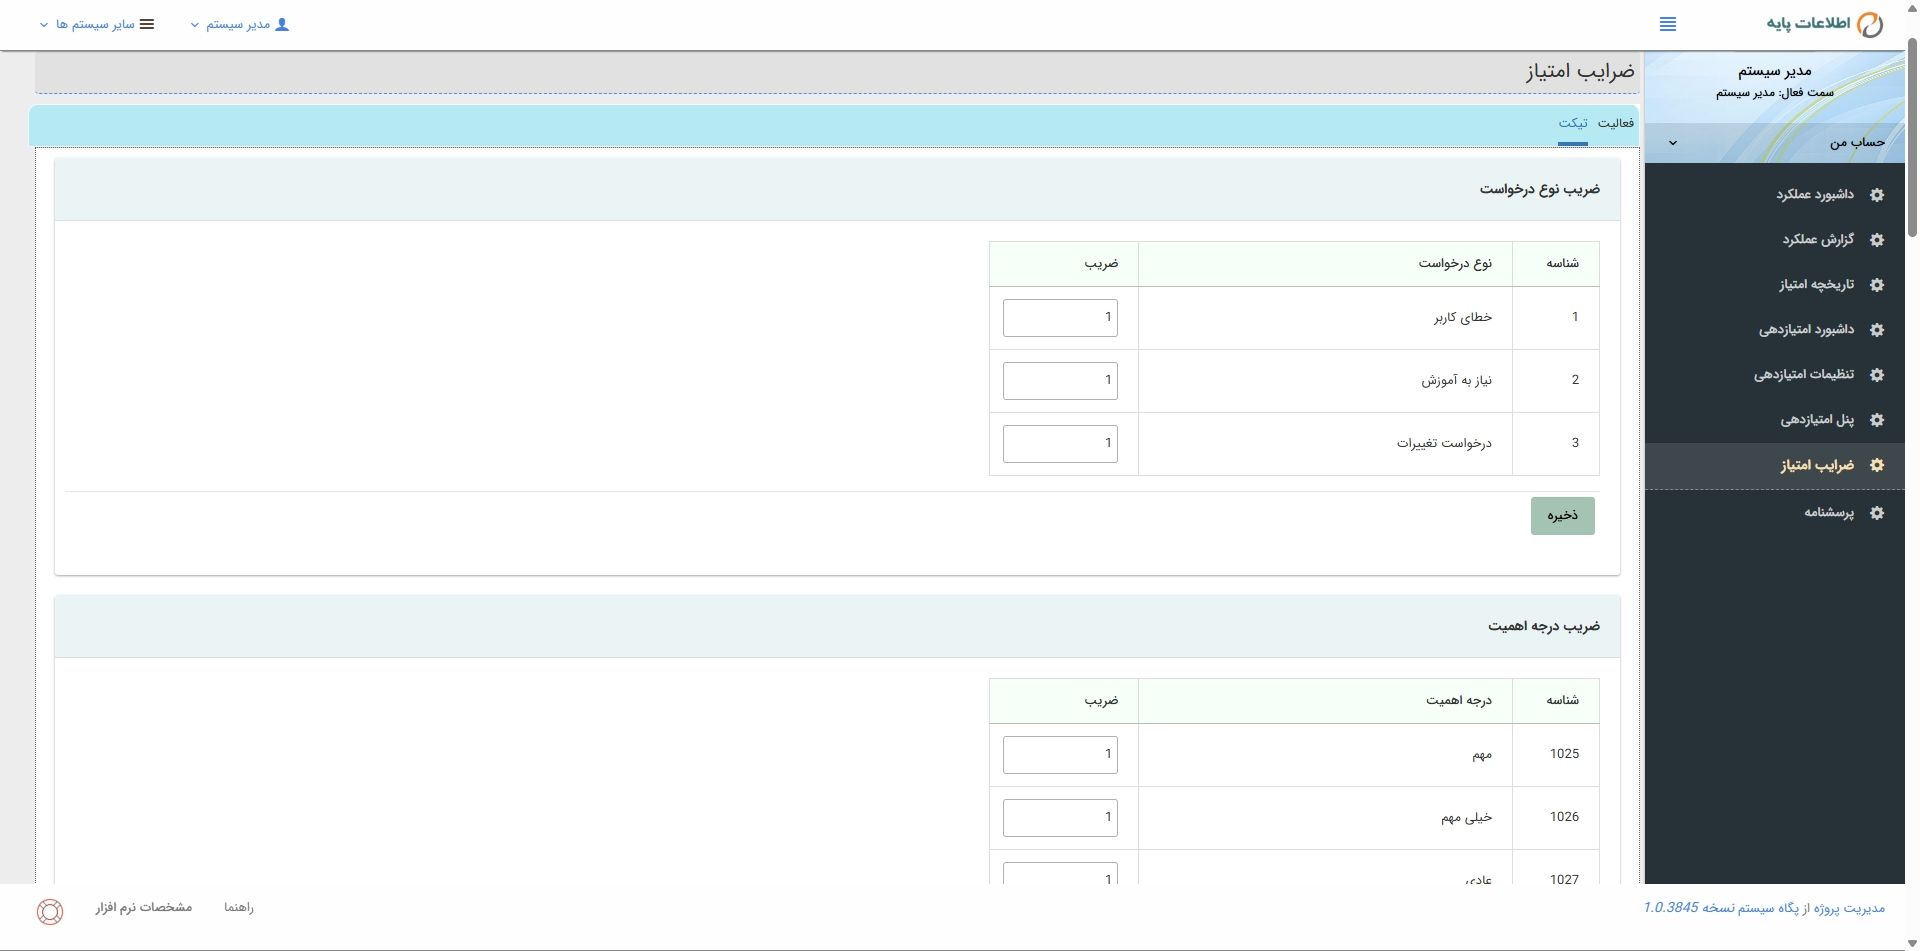Switch to the فعالیت tab
This screenshot has width=1920, height=951.
pyautogui.click(x=1616, y=123)
